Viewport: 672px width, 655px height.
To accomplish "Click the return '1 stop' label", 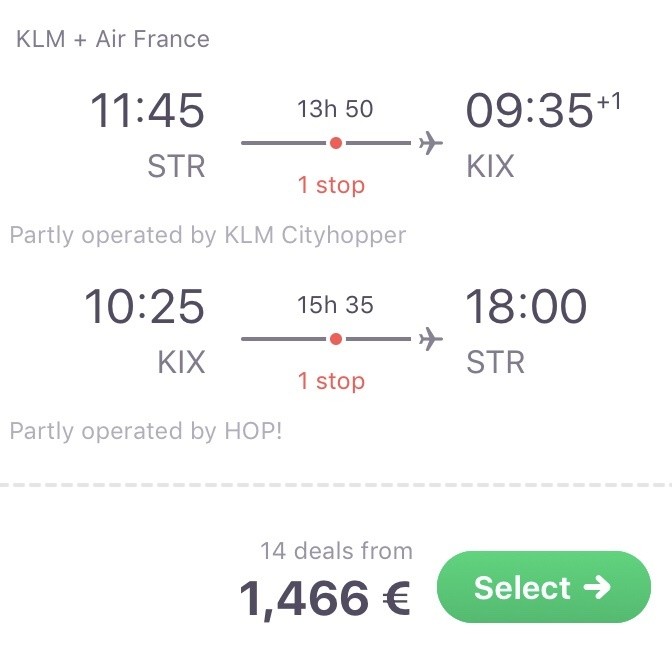I will (331, 381).
